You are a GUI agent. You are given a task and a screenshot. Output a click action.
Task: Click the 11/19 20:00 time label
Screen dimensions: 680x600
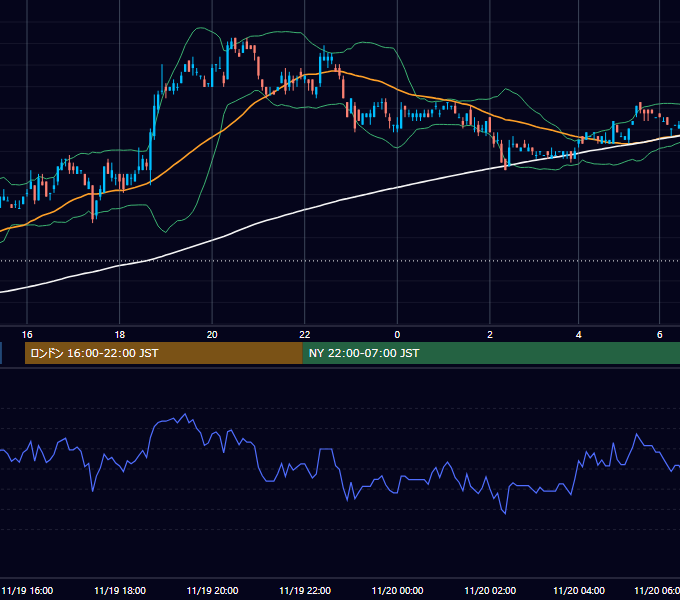[212, 590]
